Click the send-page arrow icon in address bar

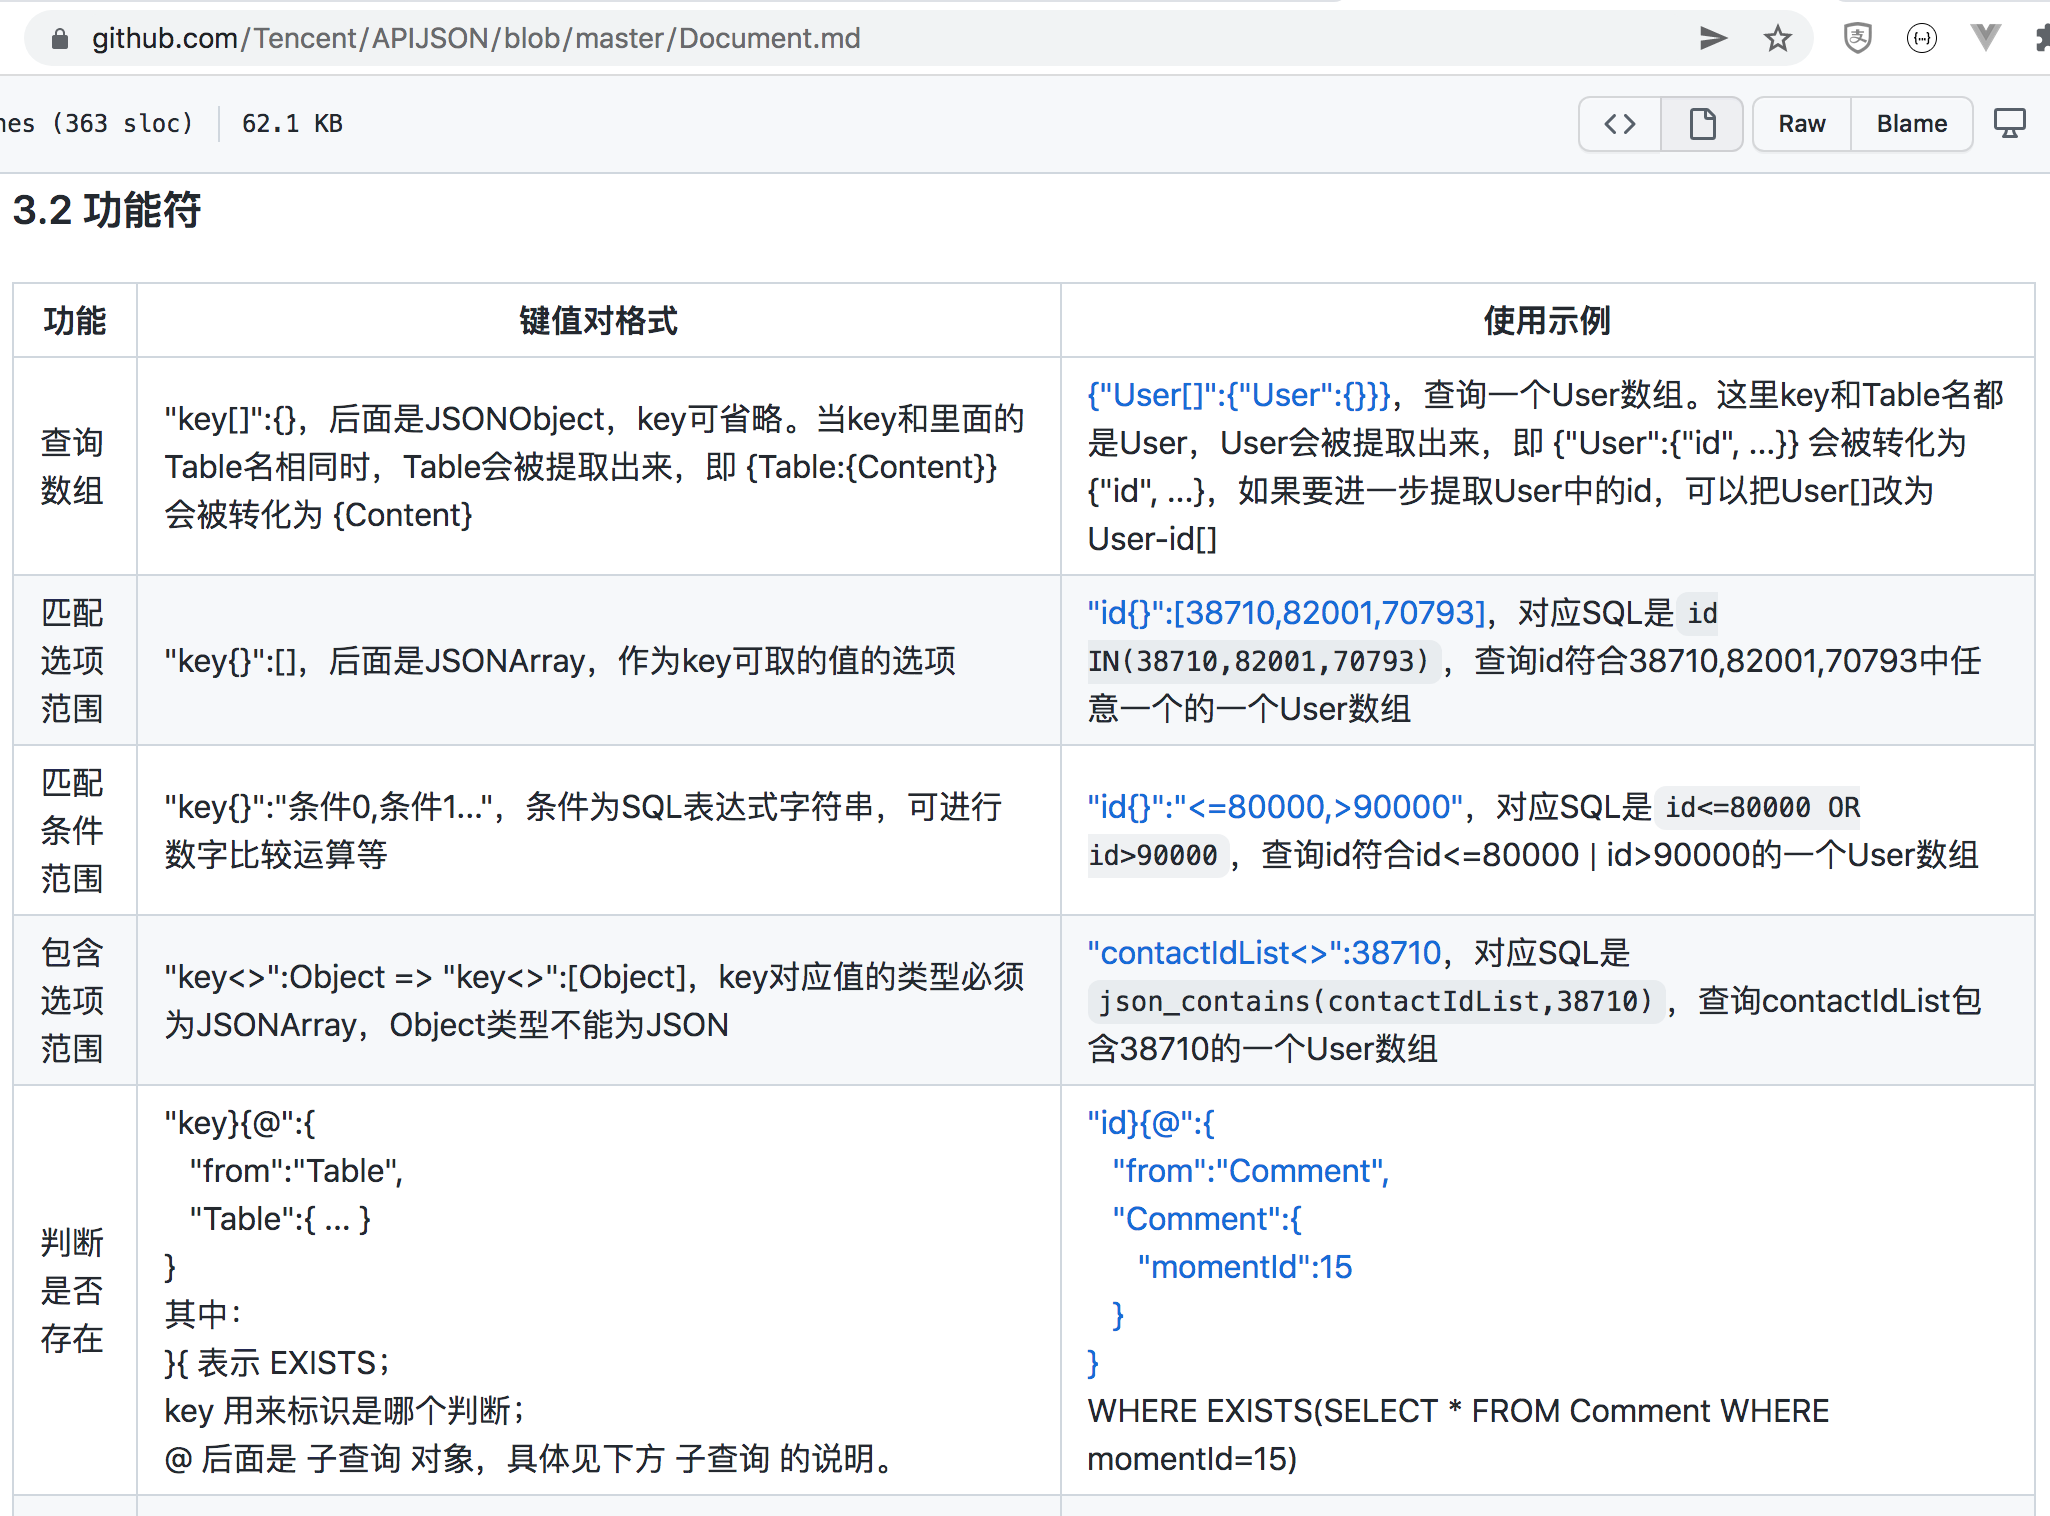pyautogui.click(x=1713, y=39)
